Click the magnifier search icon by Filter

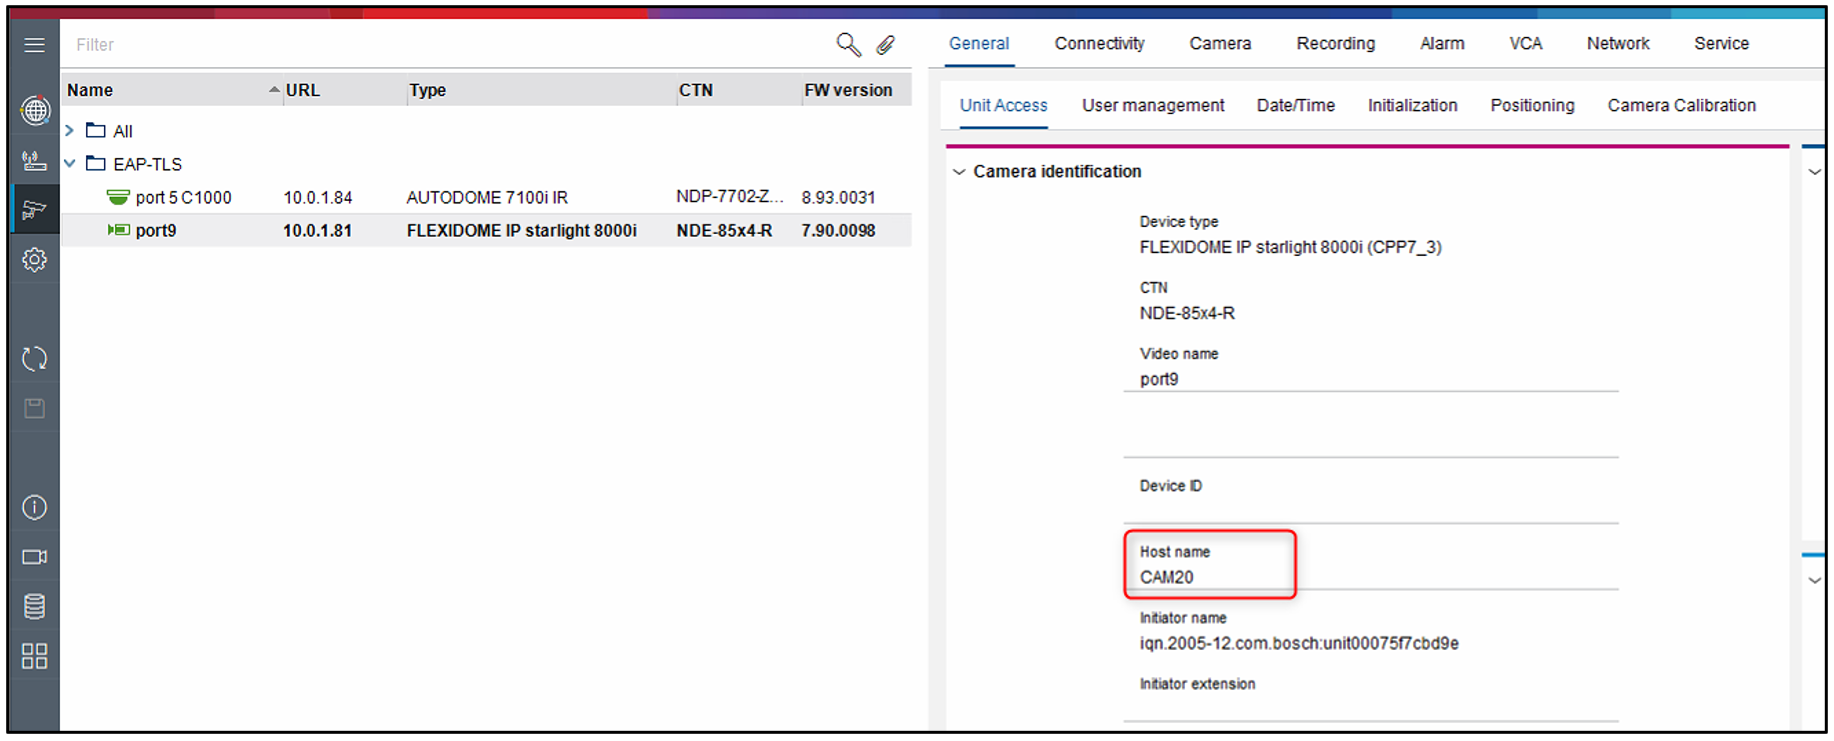tap(848, 44)
